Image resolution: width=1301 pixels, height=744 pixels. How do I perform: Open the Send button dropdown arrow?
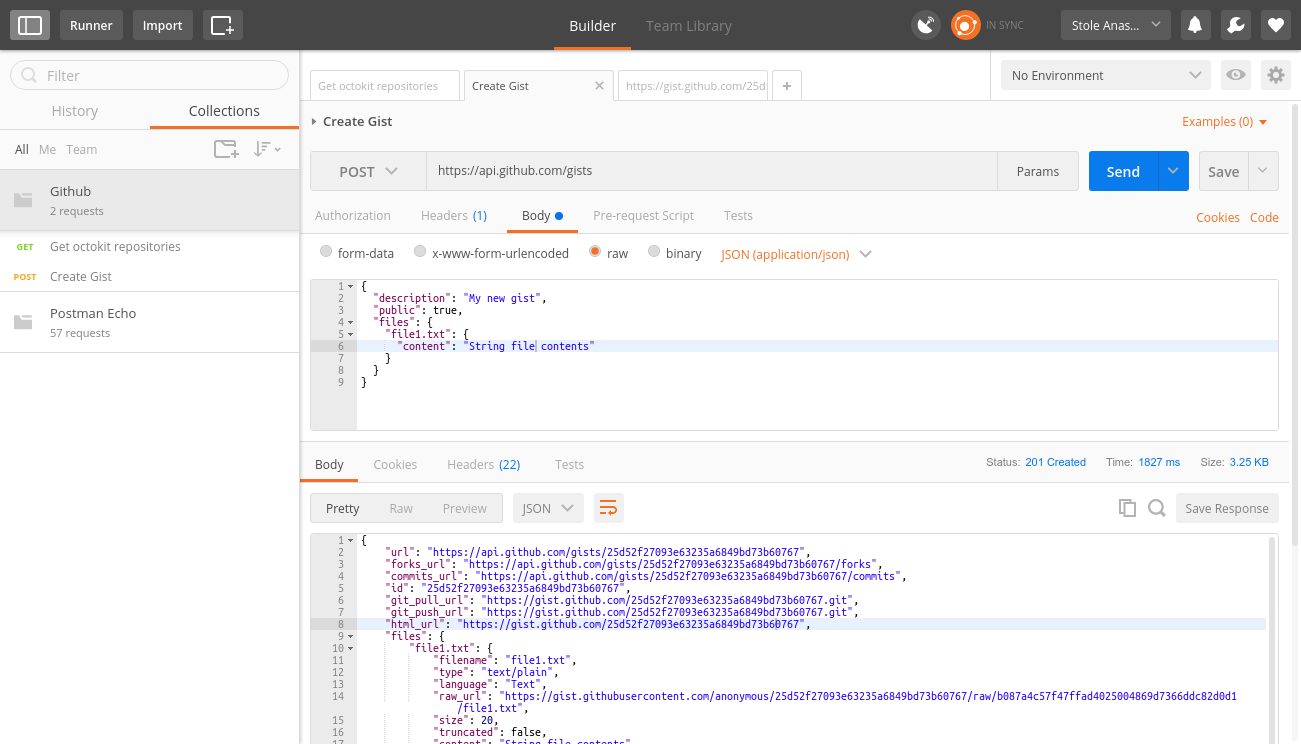[x=1173, y=171]
